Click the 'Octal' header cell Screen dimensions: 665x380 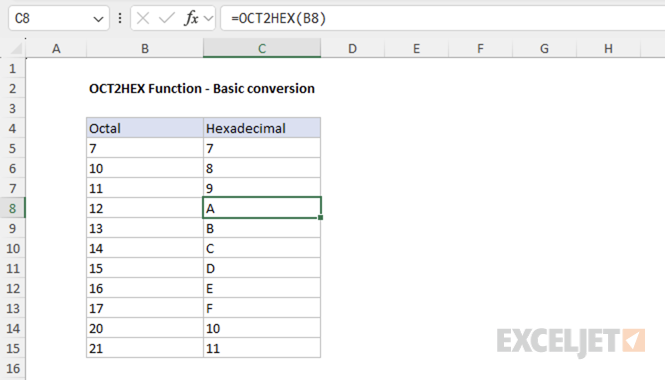pyautogui.click(x=145, y=128)
